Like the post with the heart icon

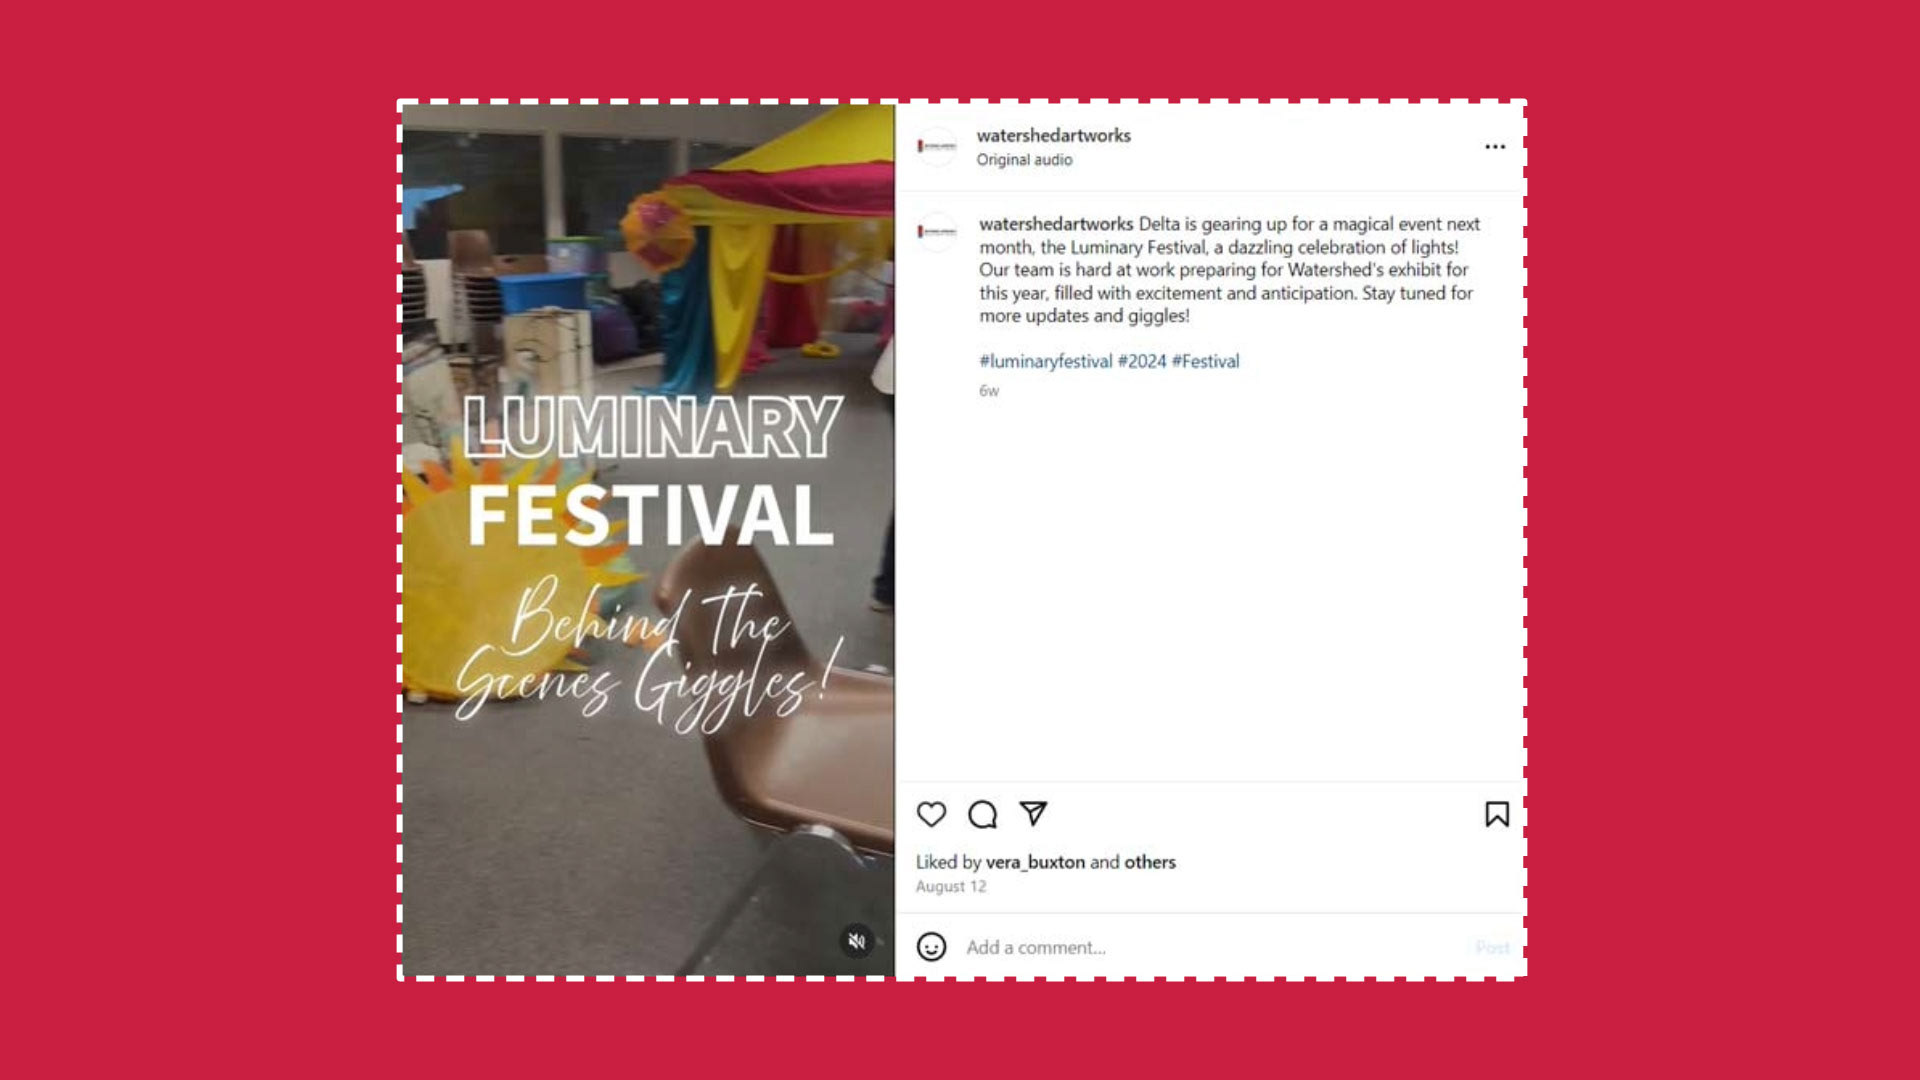click(931, 815)
